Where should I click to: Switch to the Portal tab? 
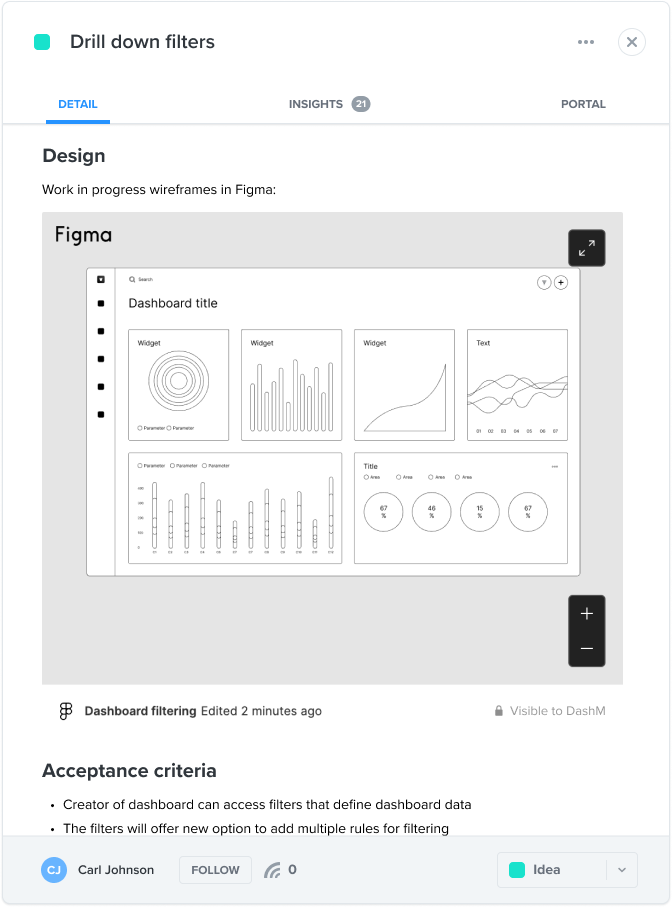tap(583, 104)
